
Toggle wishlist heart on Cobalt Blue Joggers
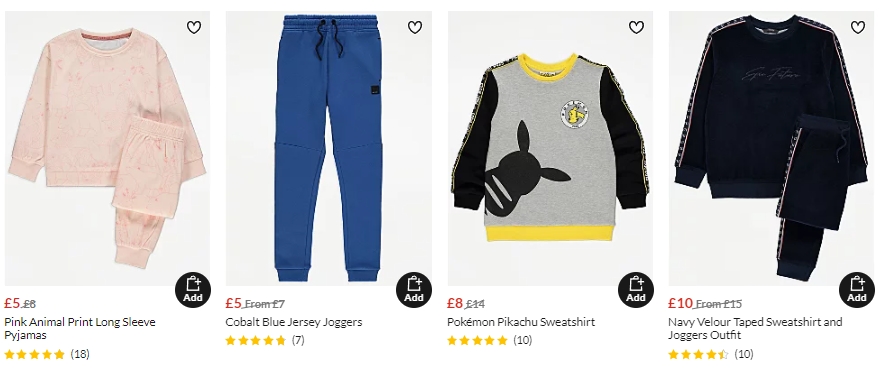(x=415, y=27)
